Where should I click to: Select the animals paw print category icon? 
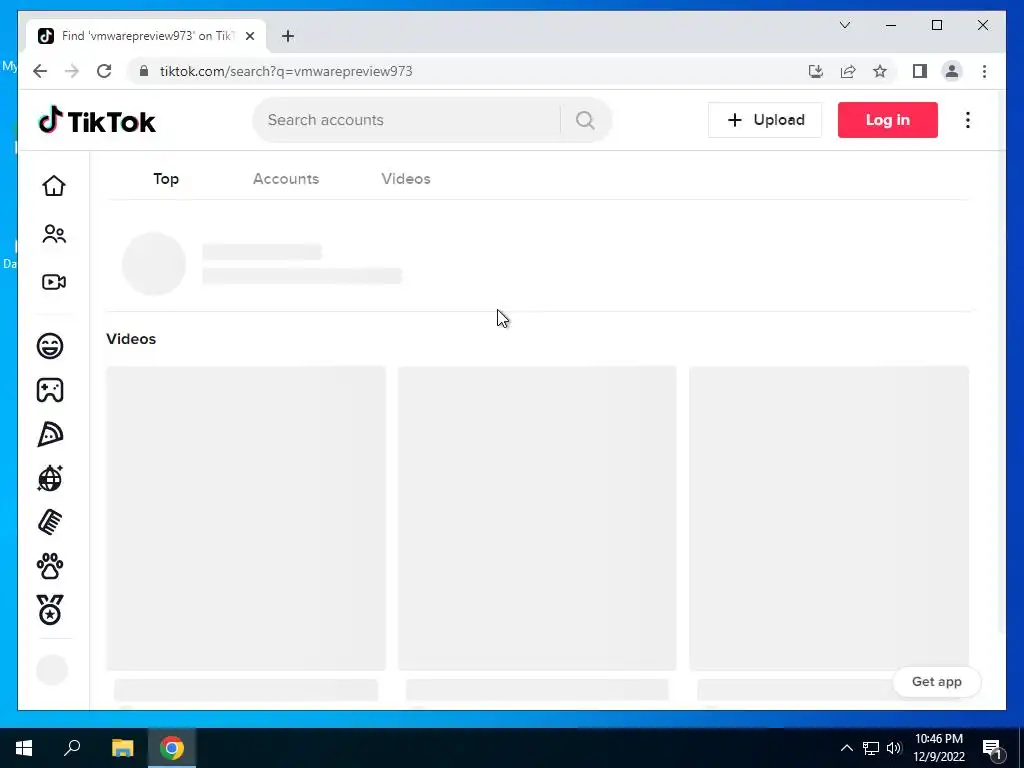tap(50, 566)
